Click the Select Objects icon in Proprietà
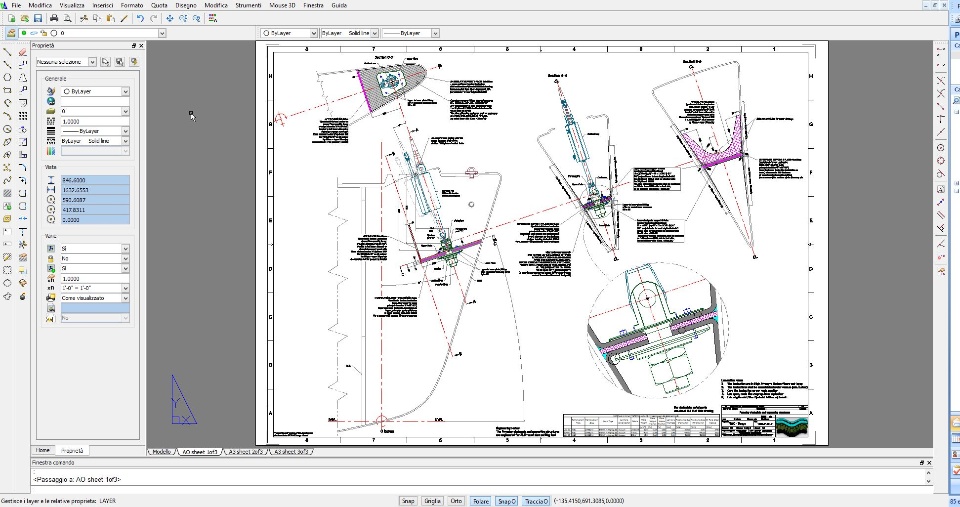The image size is (960, 507). coord(105,62)
